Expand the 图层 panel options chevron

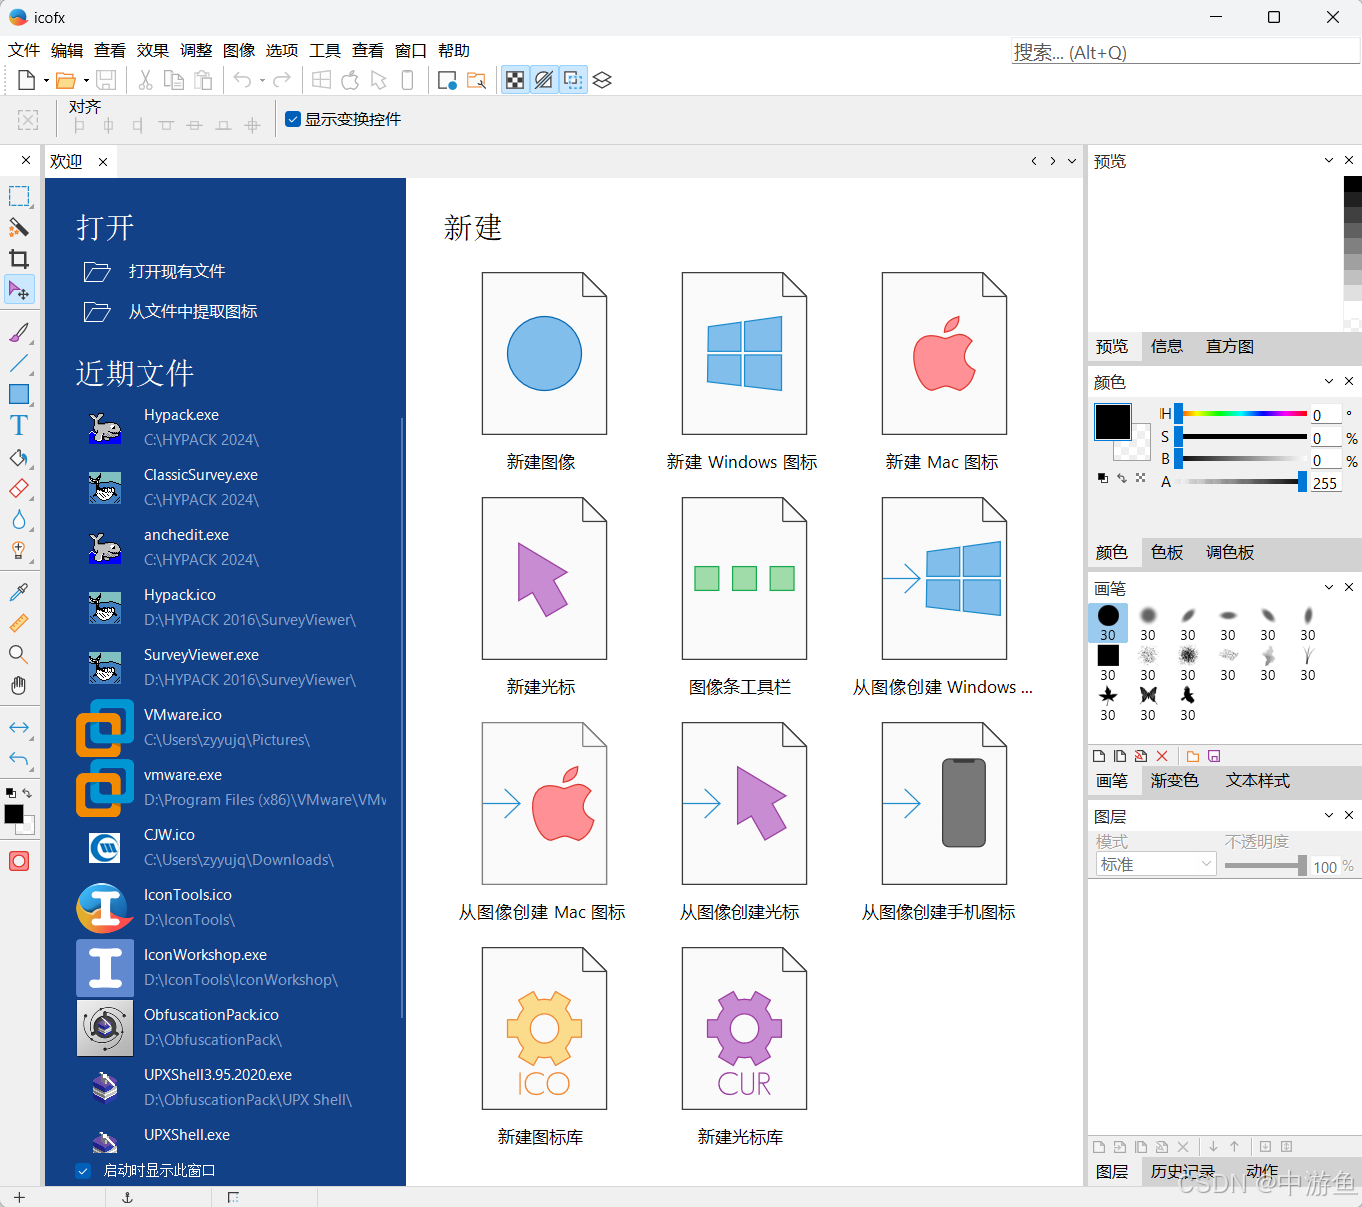click(x=1329, y=815)
